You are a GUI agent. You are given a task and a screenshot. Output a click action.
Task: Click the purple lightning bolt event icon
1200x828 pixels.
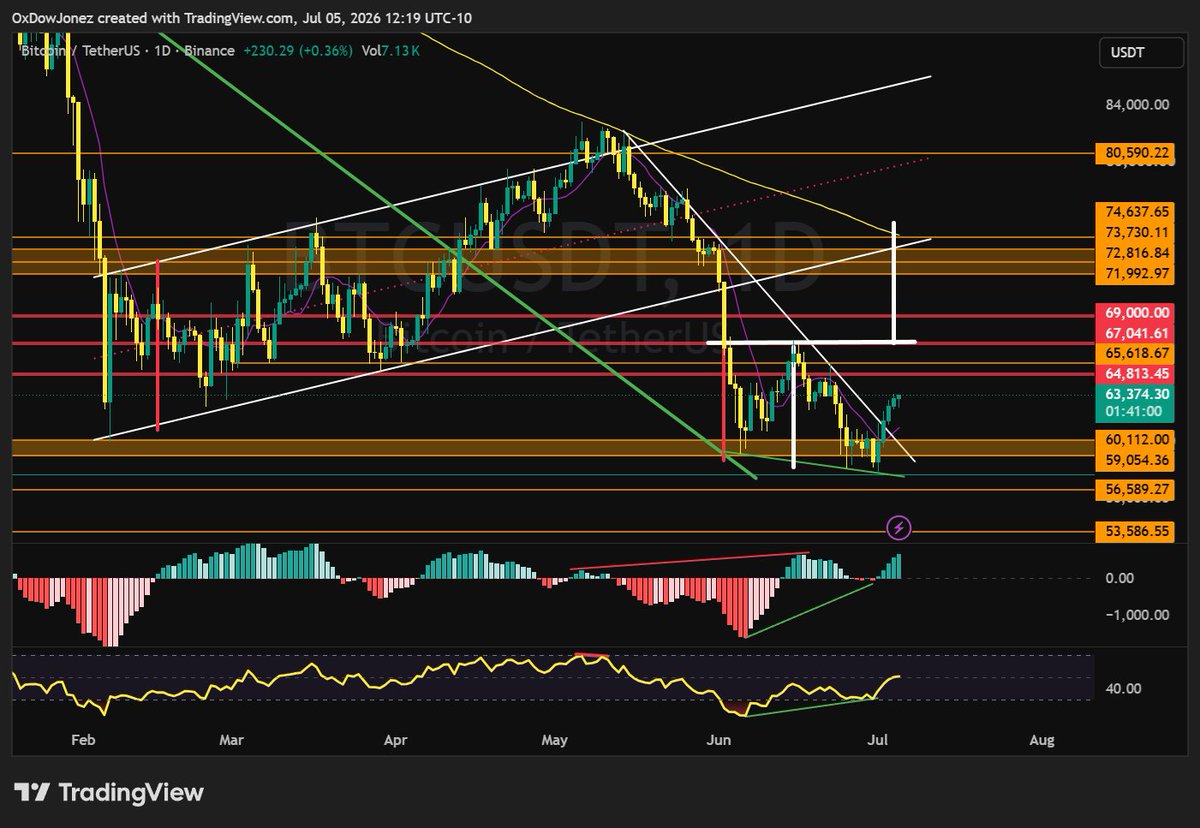pyautogui.click(x=899, y=527)
